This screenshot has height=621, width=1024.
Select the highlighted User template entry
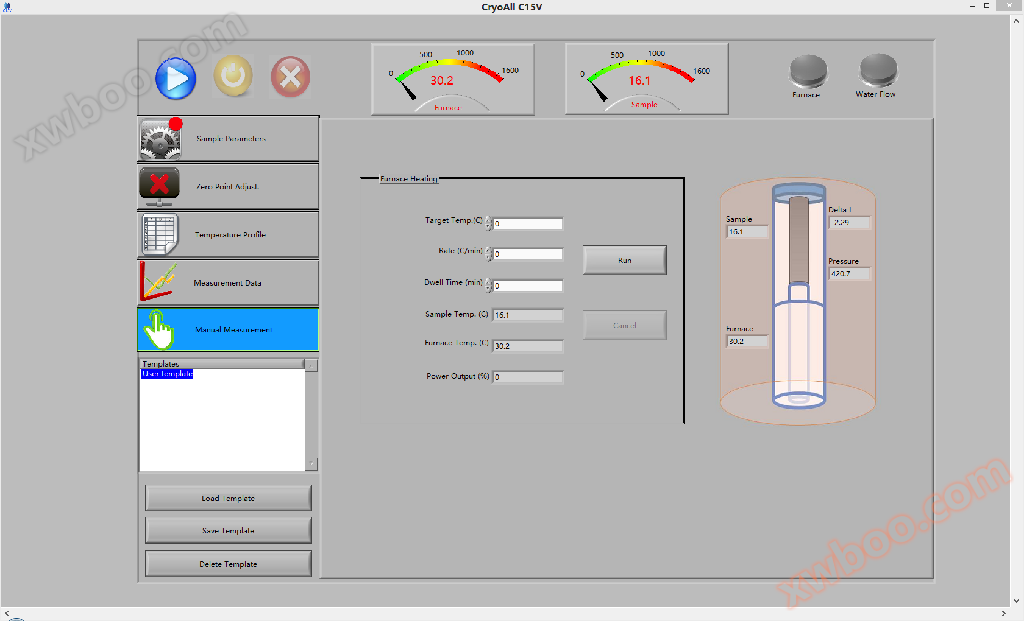point(167,374)
